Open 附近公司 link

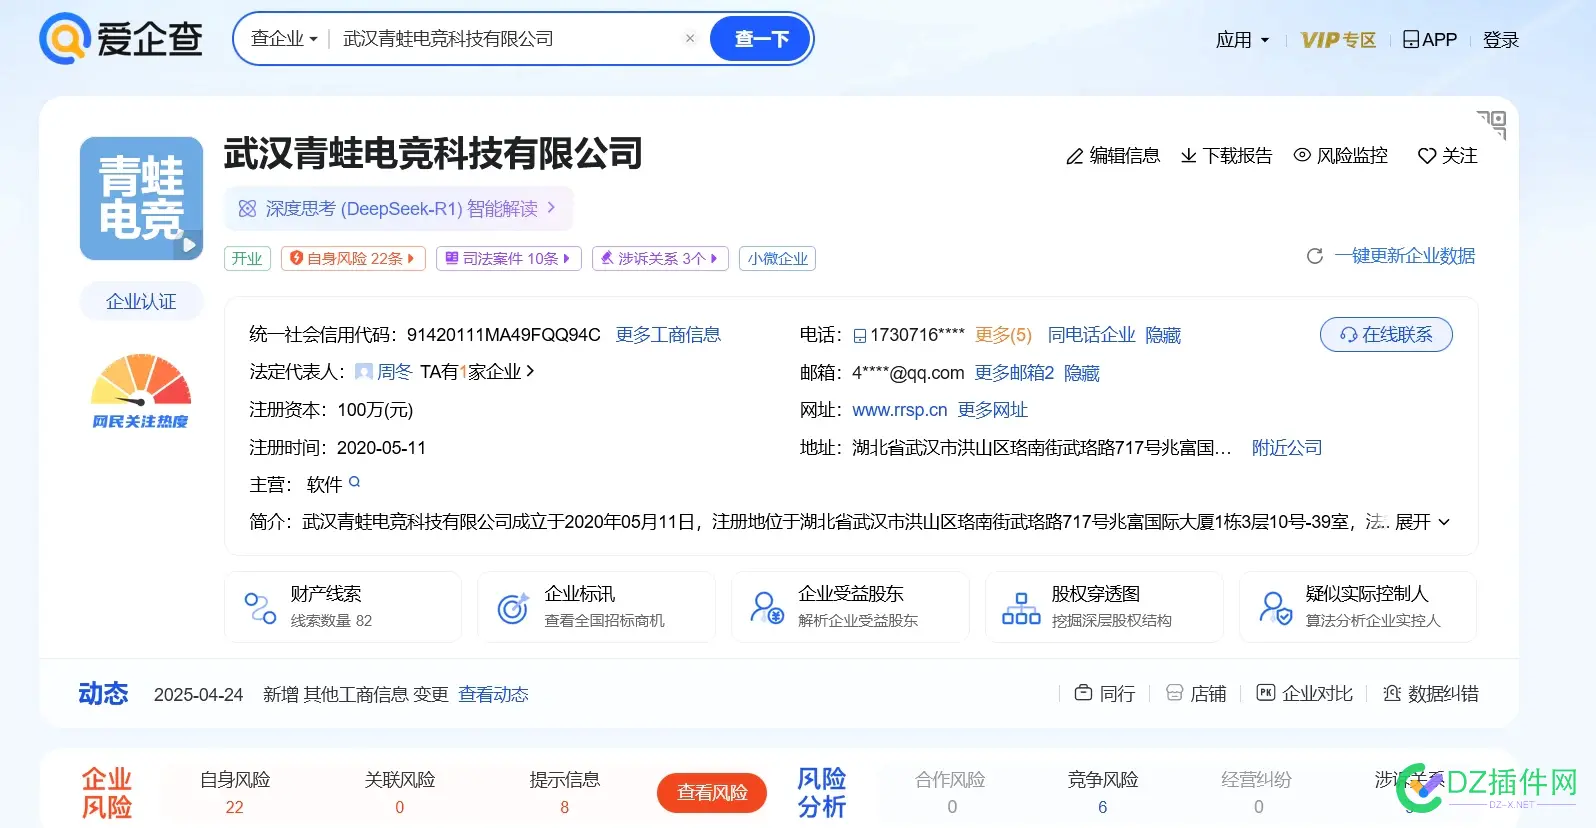coord(1287,448)
